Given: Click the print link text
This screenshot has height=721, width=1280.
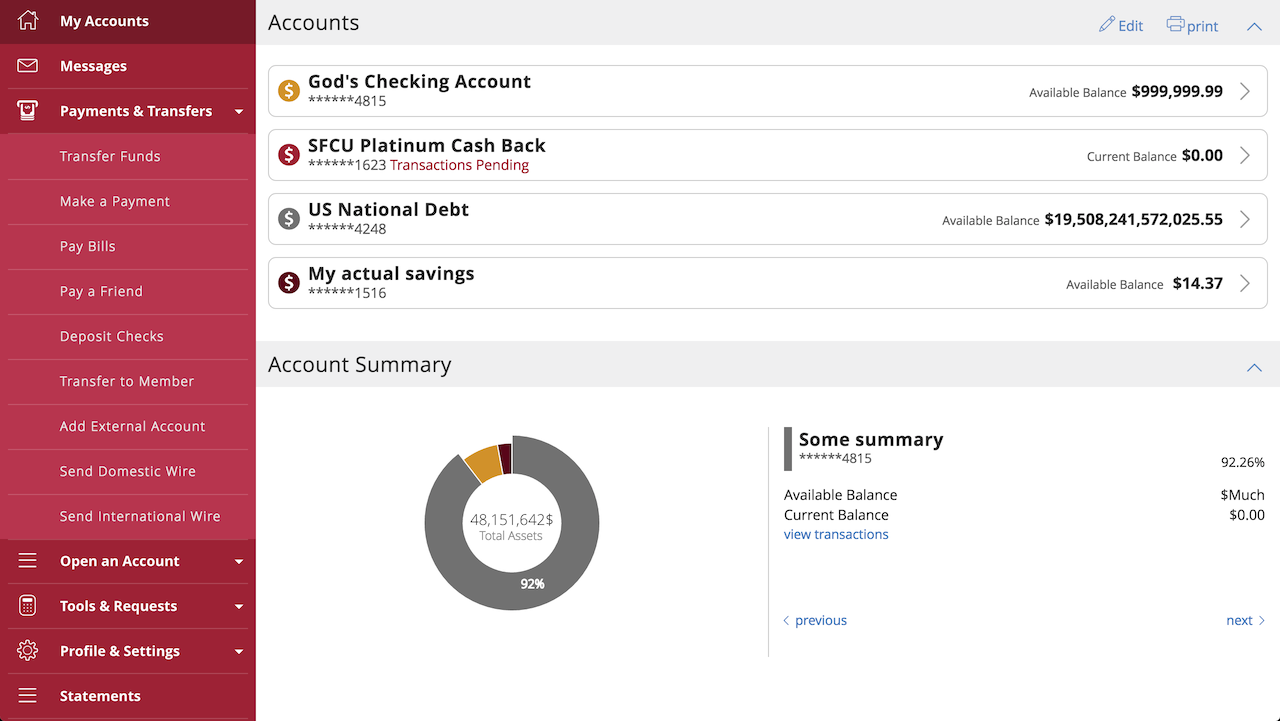Looking at the screenshot, I should [x=1203, y=27].
